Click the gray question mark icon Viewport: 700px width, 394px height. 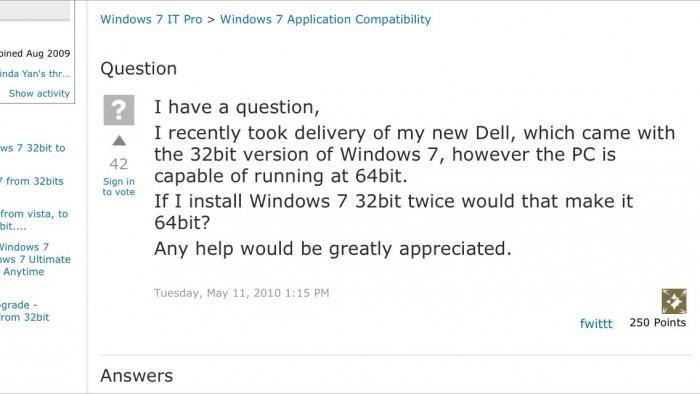[x=119, y=110]
